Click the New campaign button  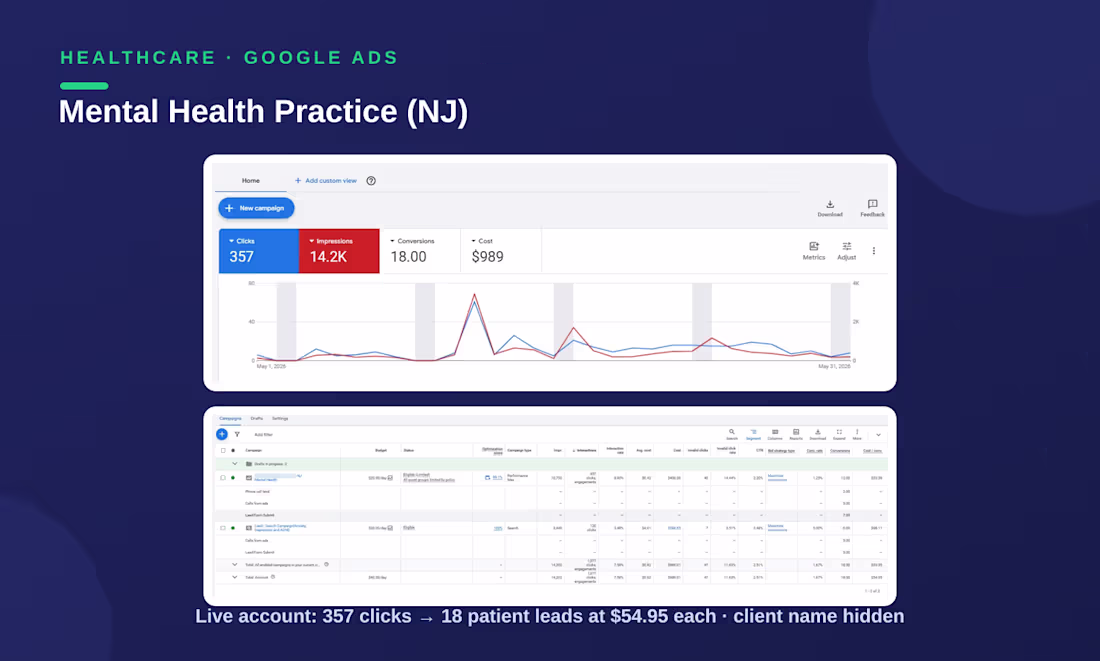pyautogui.click(x=256, y=208)
